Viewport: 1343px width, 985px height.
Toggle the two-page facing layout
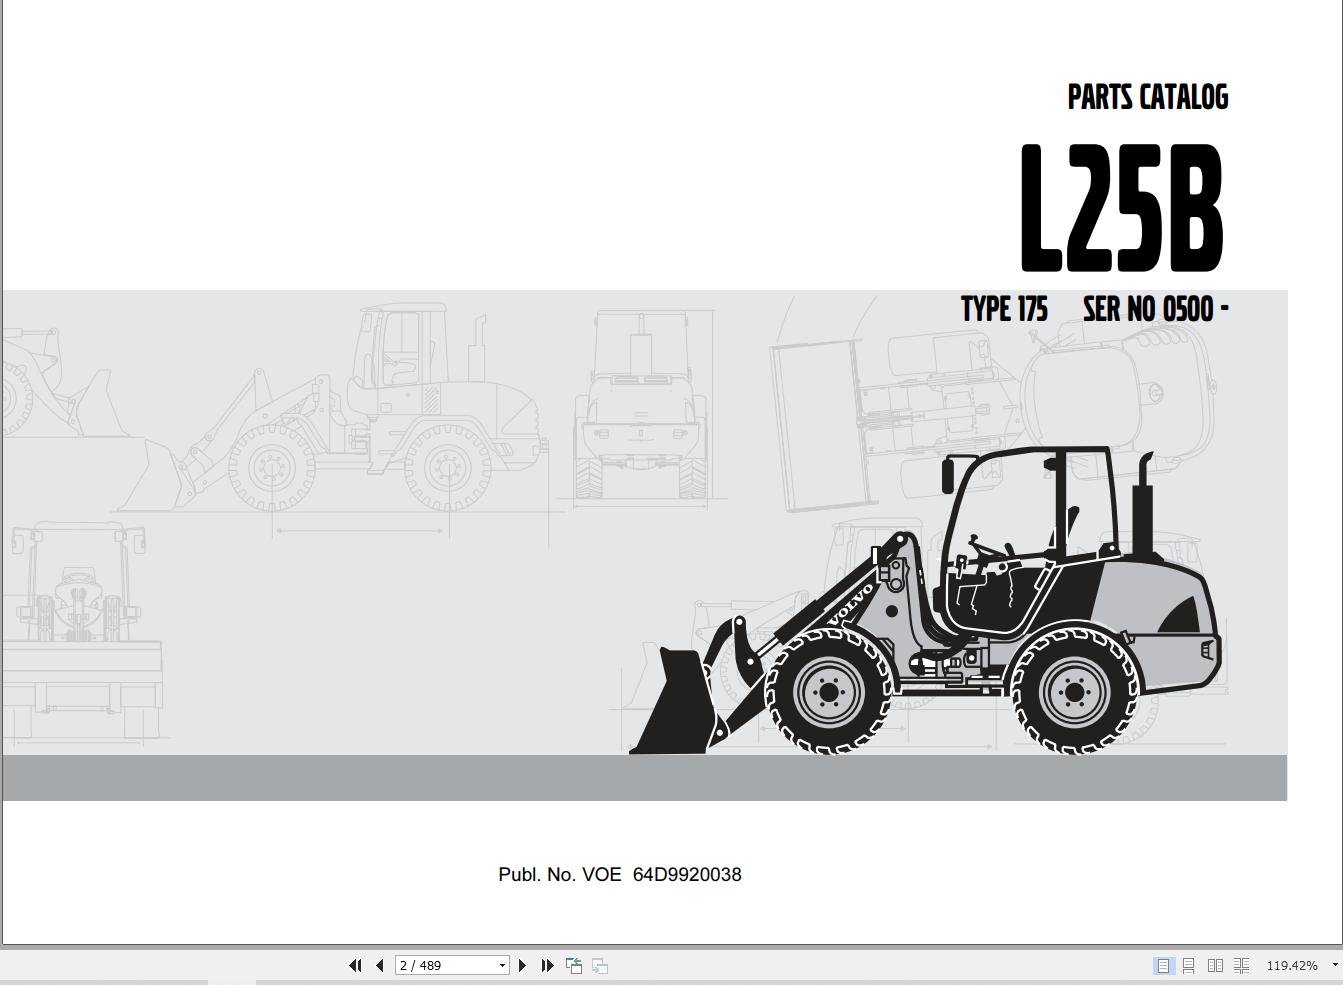pyautogui.click(x=1215, y=965)
